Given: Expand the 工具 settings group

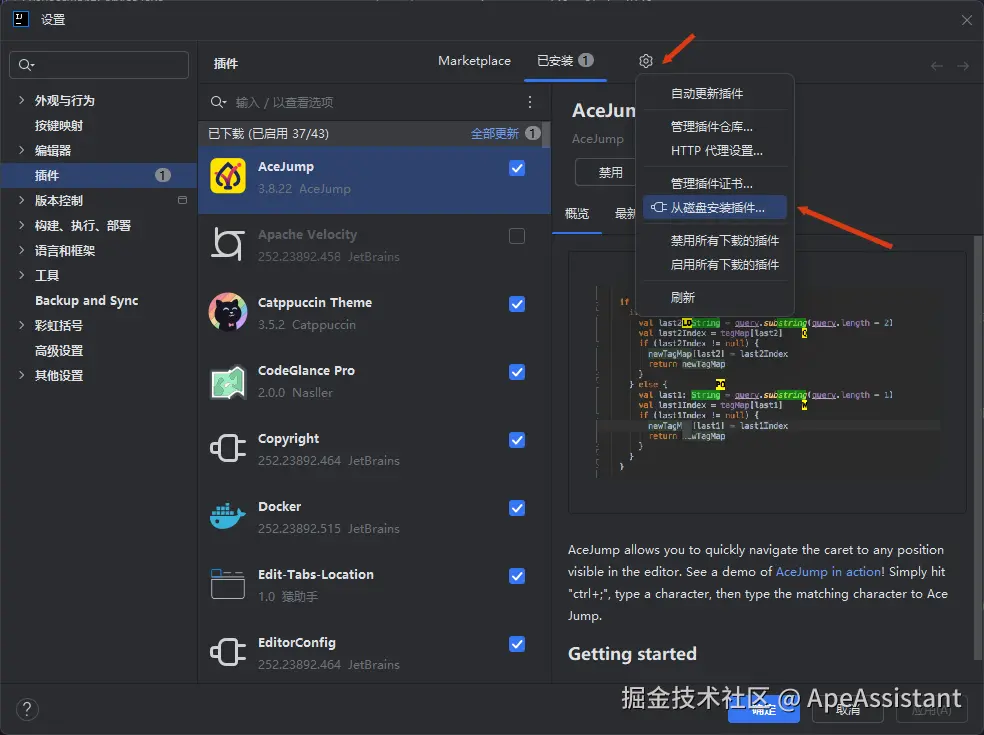Looking at the screenshot, I should coord(21,275).
